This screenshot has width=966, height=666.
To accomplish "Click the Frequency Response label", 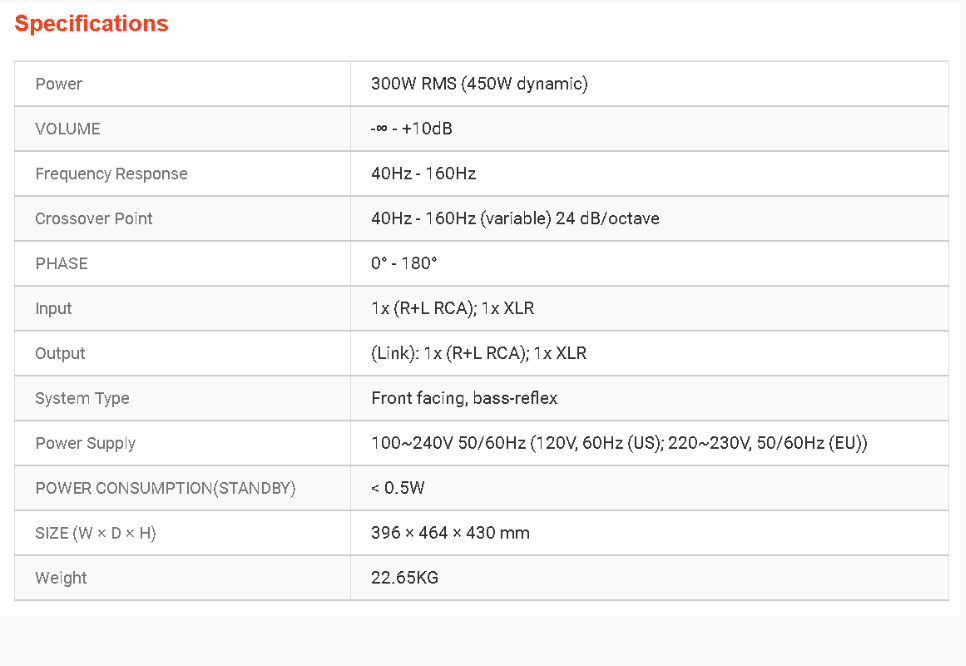I will (111, 174).
